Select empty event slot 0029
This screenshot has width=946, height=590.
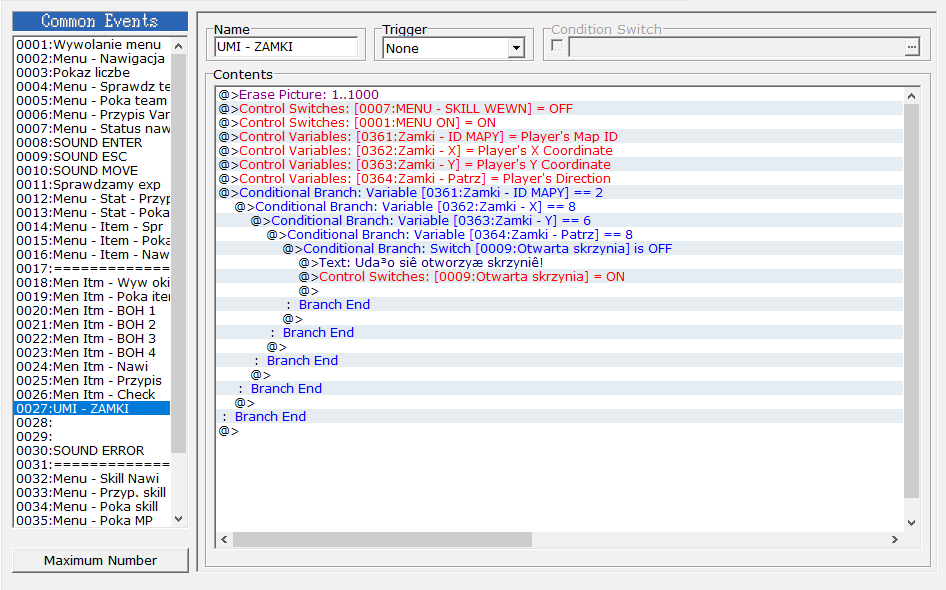(x=92, y=436)
